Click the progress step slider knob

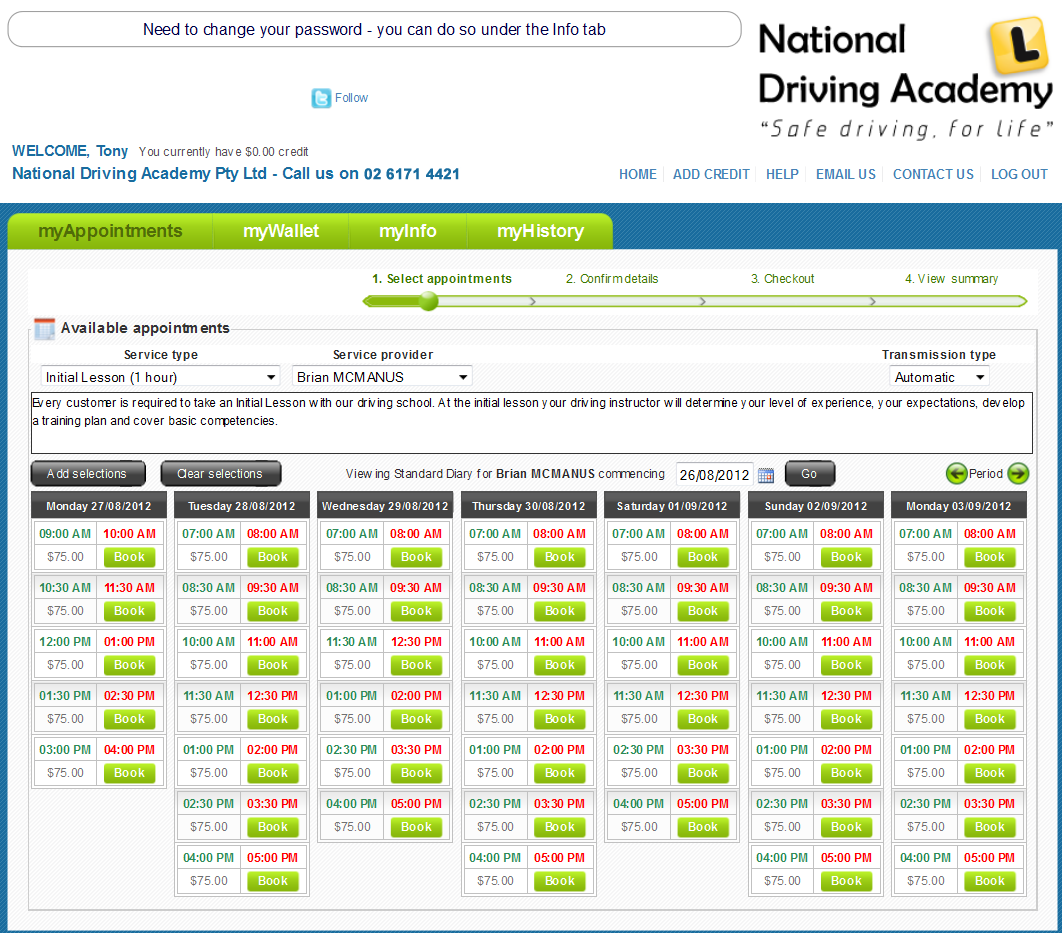tap(428, 301)
